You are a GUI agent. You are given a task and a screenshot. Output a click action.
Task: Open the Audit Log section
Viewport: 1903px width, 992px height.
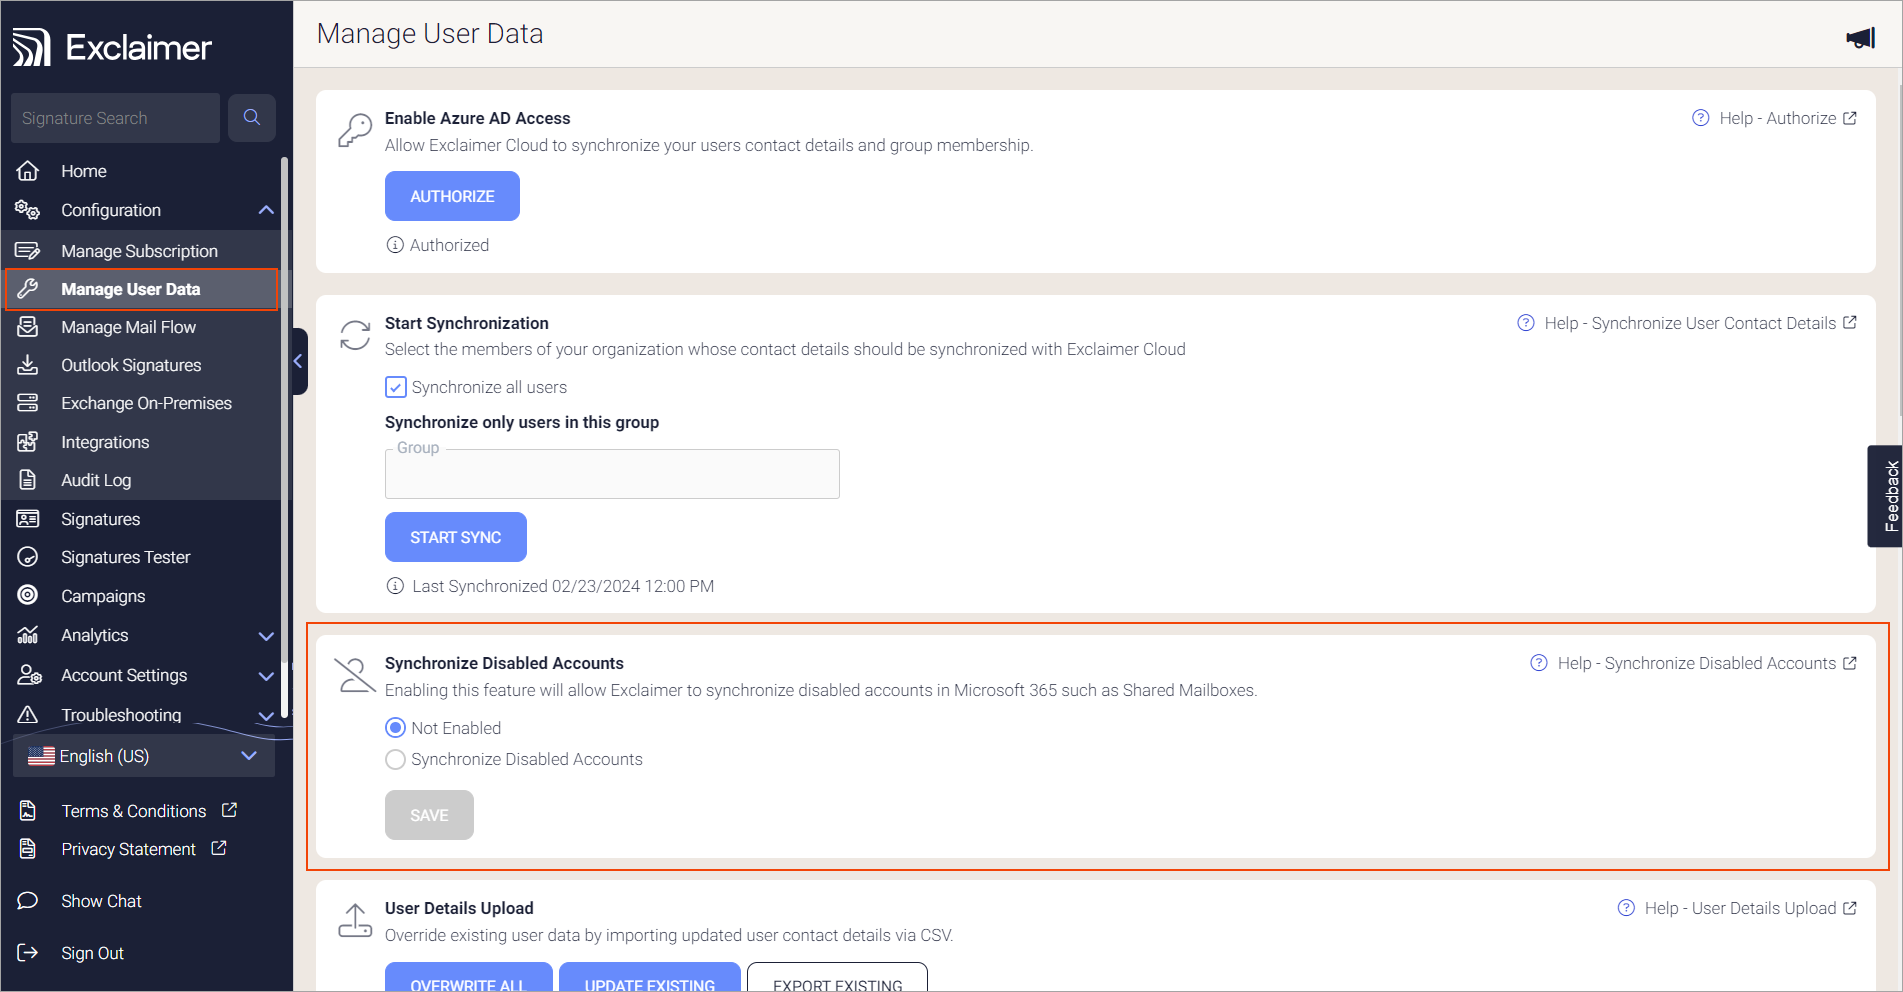tap(96, 480)
